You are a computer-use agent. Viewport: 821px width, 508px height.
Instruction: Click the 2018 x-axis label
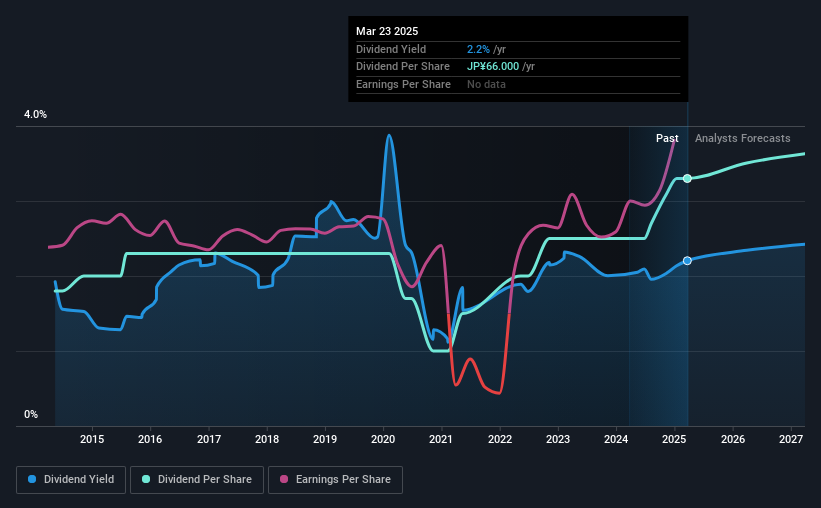point(267,439)
